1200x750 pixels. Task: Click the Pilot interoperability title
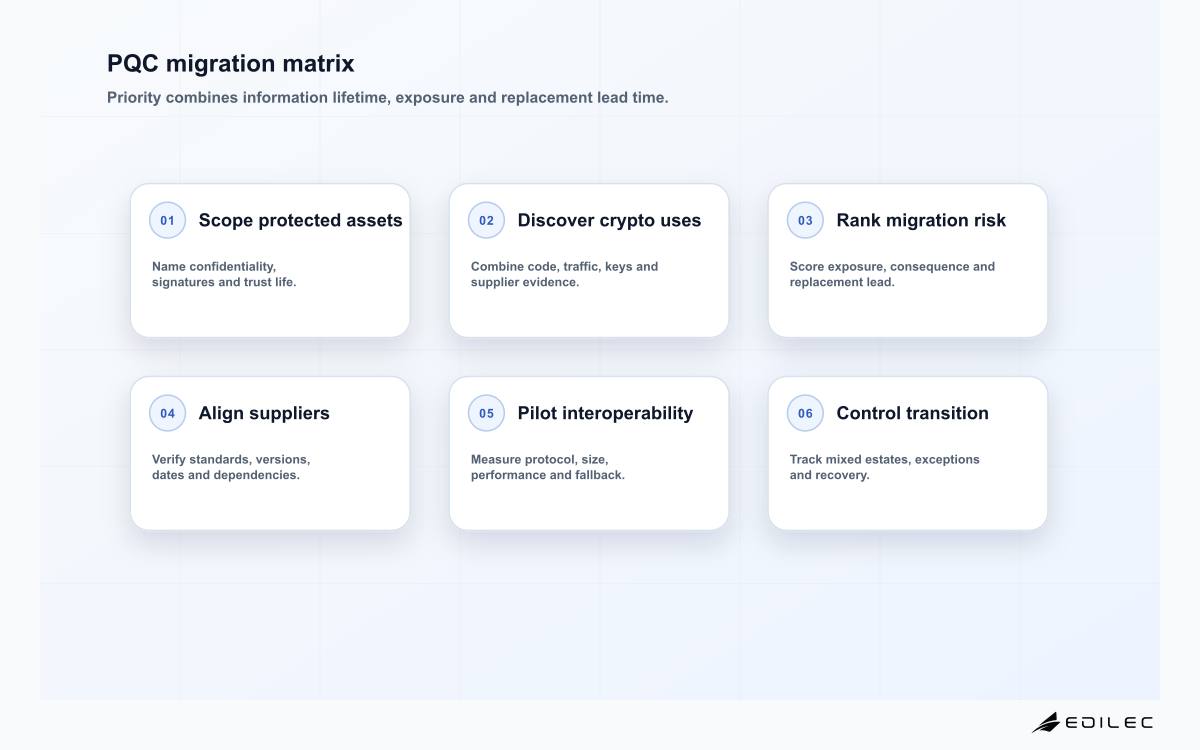(x=605, y=413)
